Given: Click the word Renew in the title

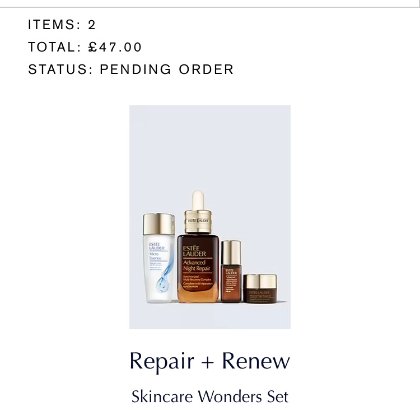Looking at the screenshot, I should (x=256, y=361).
